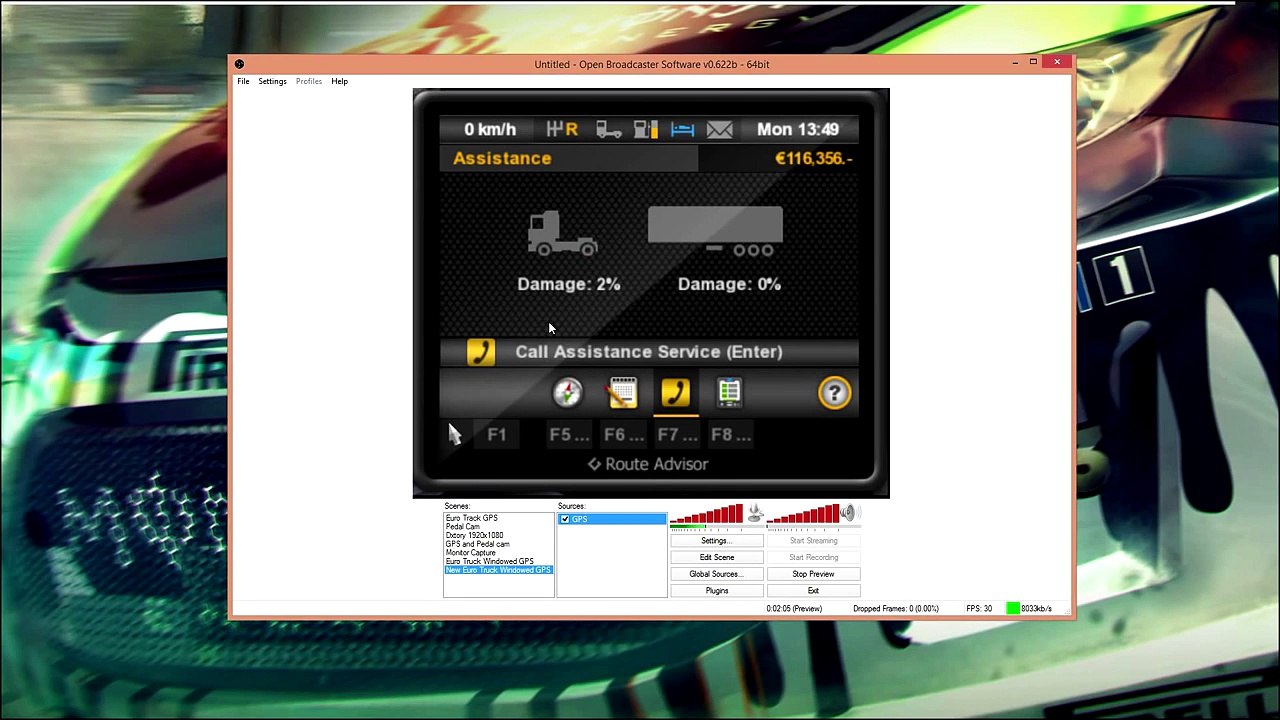Click the Edit Scene button
Screen dimensions: 1280x720
coord(717,557)
